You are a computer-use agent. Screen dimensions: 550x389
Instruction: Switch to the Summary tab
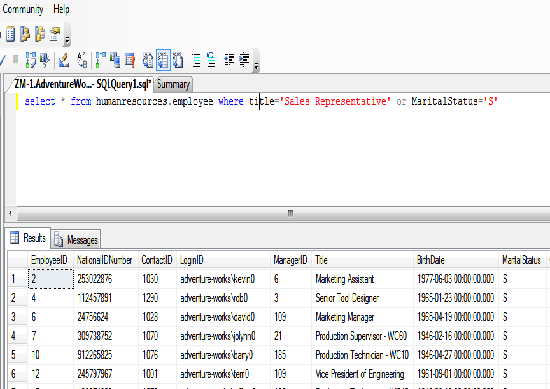(173, 85)
